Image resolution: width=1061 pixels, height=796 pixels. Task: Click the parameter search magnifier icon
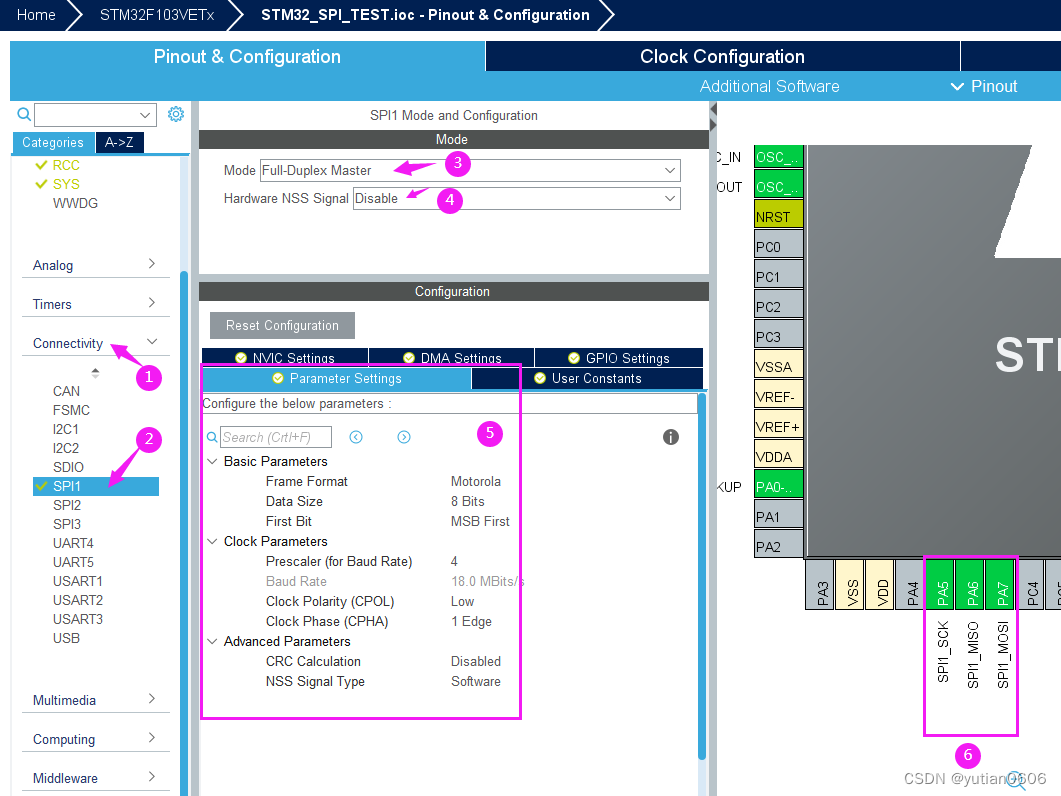pyautogui.click(x=212, y=437)
